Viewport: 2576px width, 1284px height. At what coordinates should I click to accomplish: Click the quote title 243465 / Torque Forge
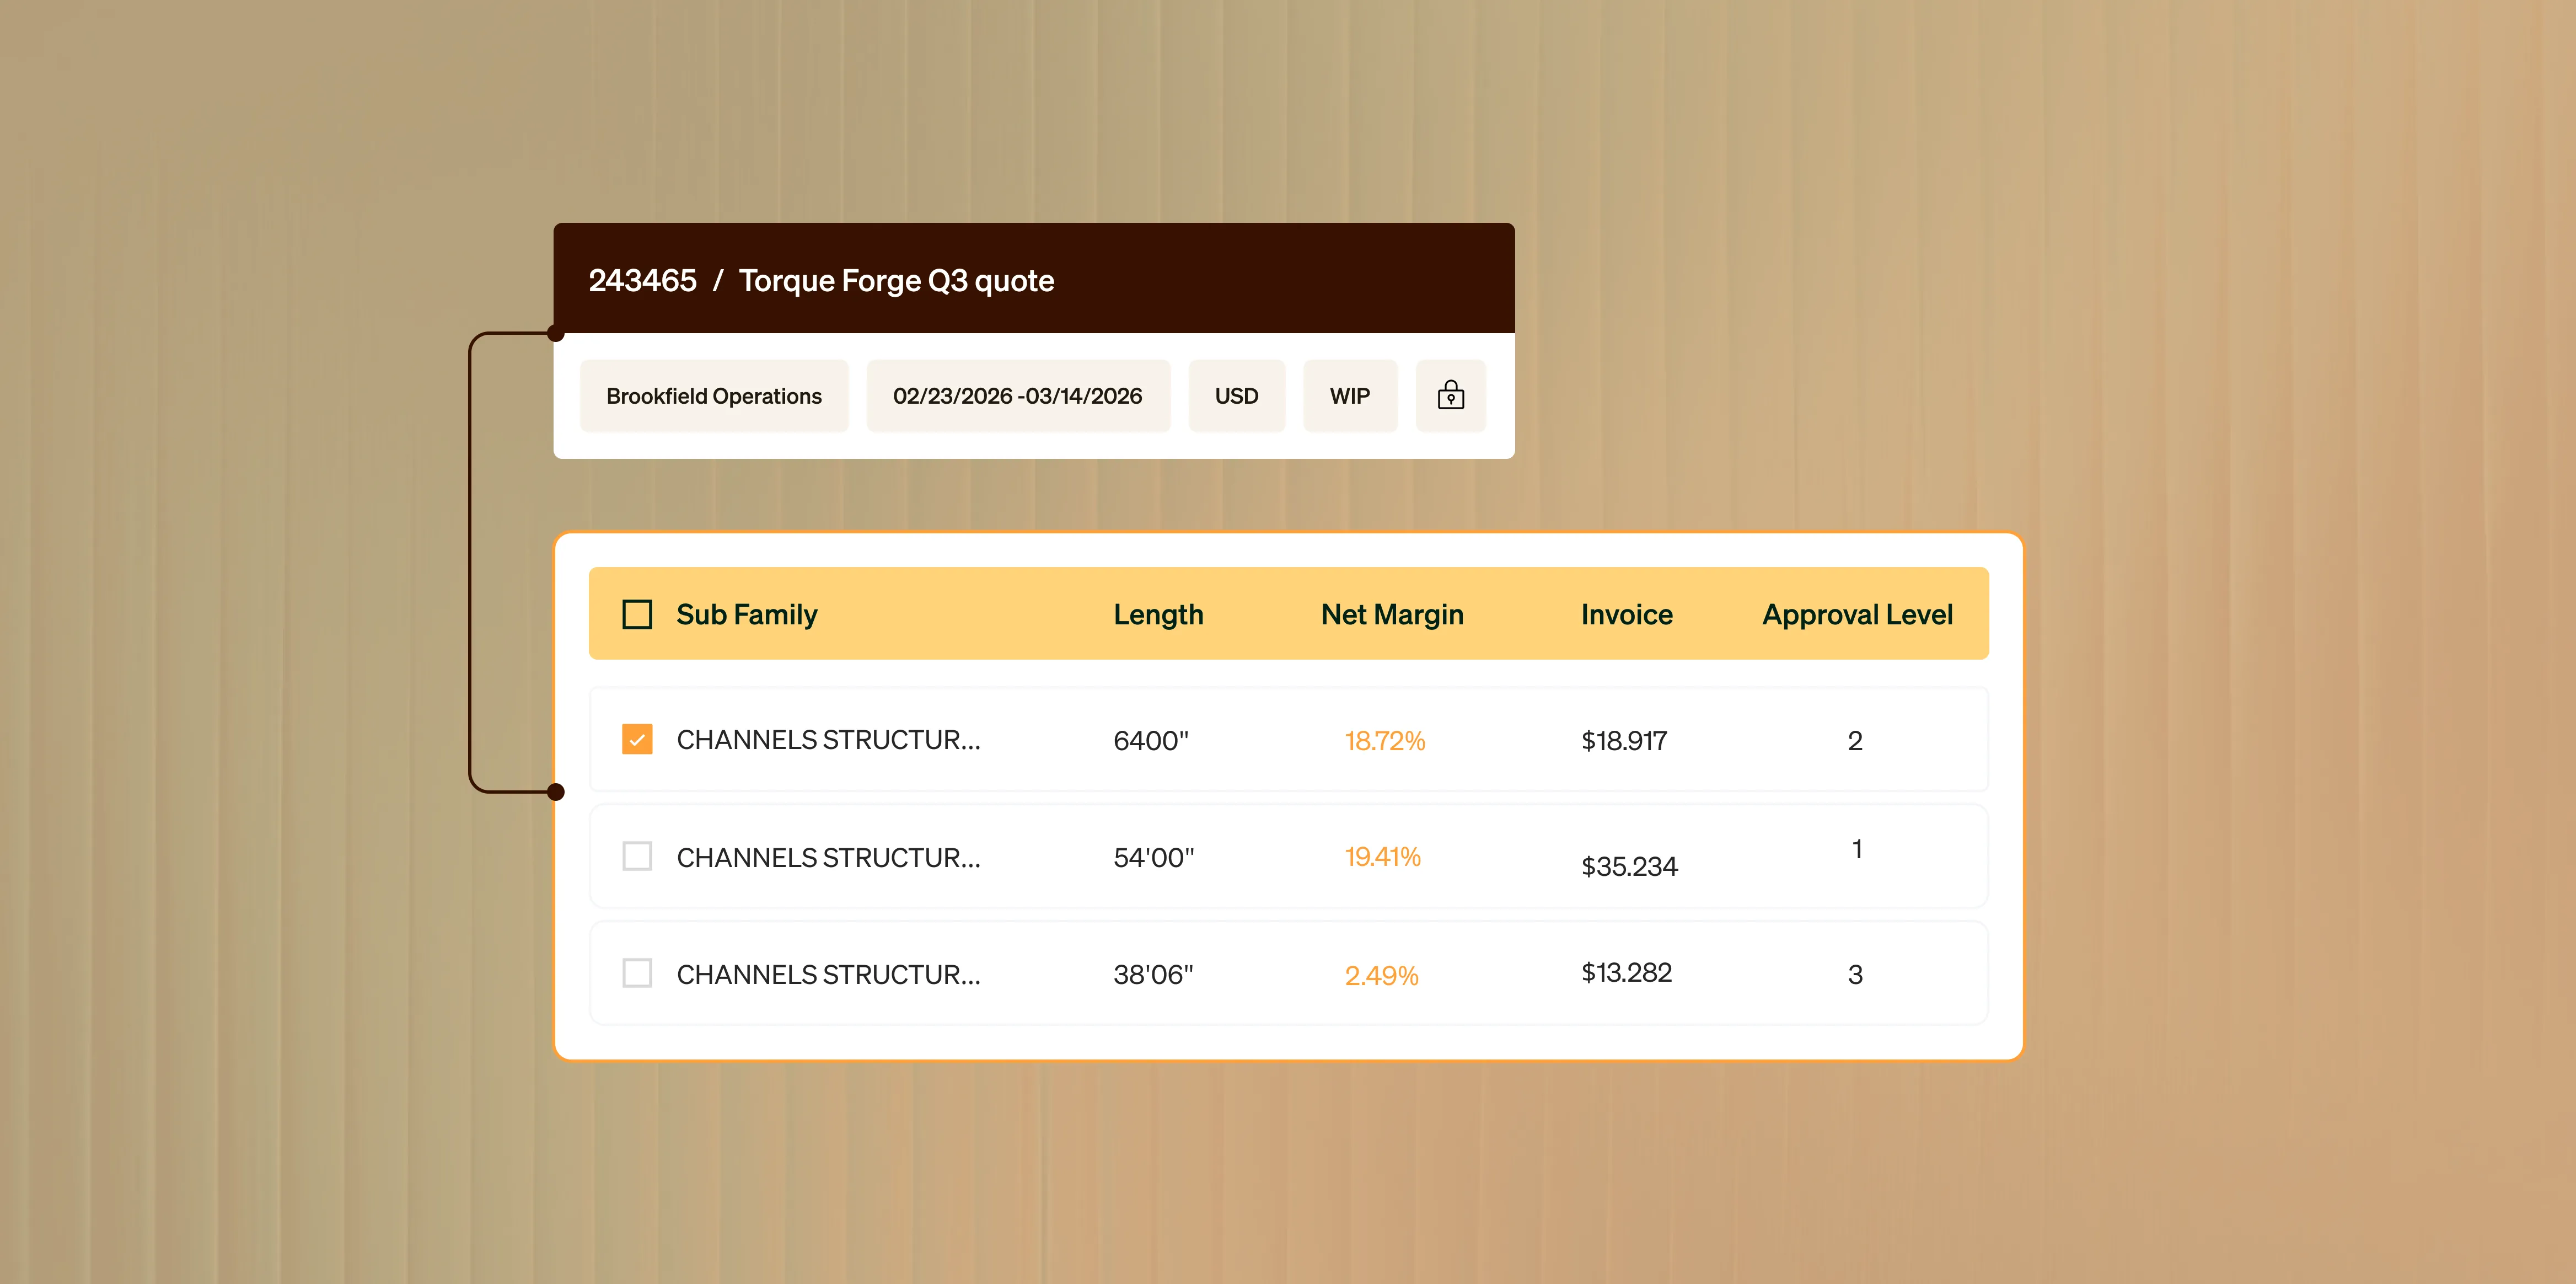tap(821, 281)
